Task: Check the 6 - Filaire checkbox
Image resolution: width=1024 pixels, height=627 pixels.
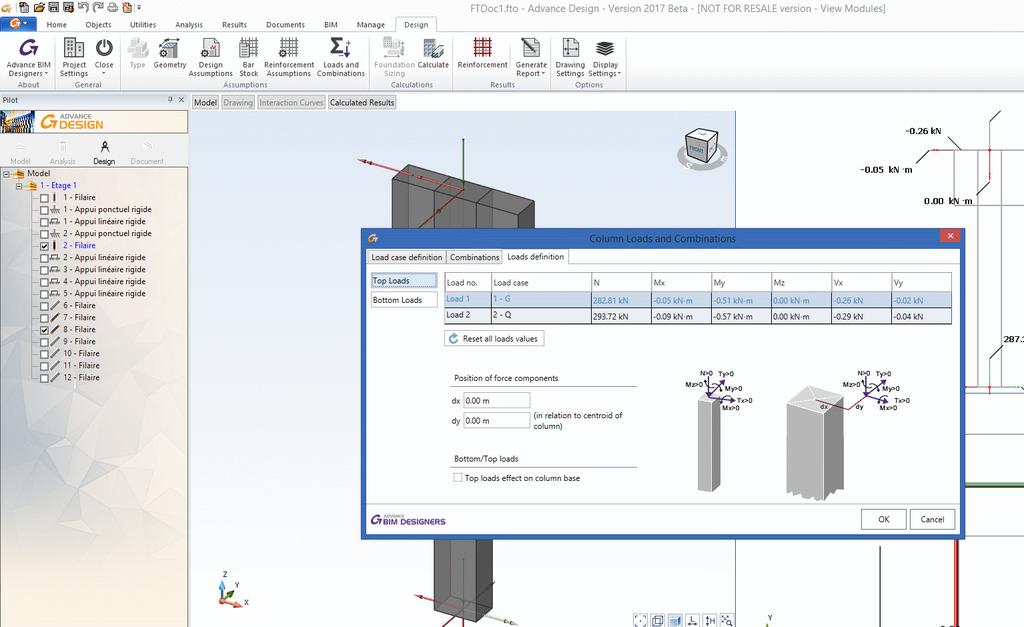Action: 44,306
